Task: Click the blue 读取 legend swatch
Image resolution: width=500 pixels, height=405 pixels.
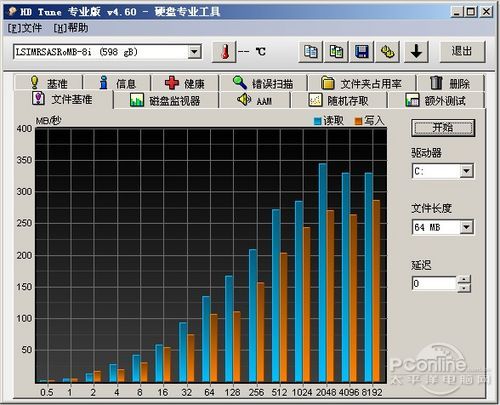Action: coord(318,121)
